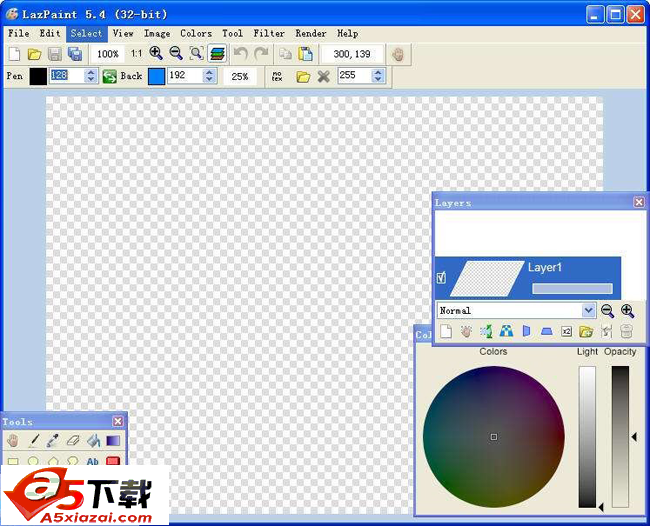Open the Help menu
This screenshot has width=650, height=526.
[347, 34]
